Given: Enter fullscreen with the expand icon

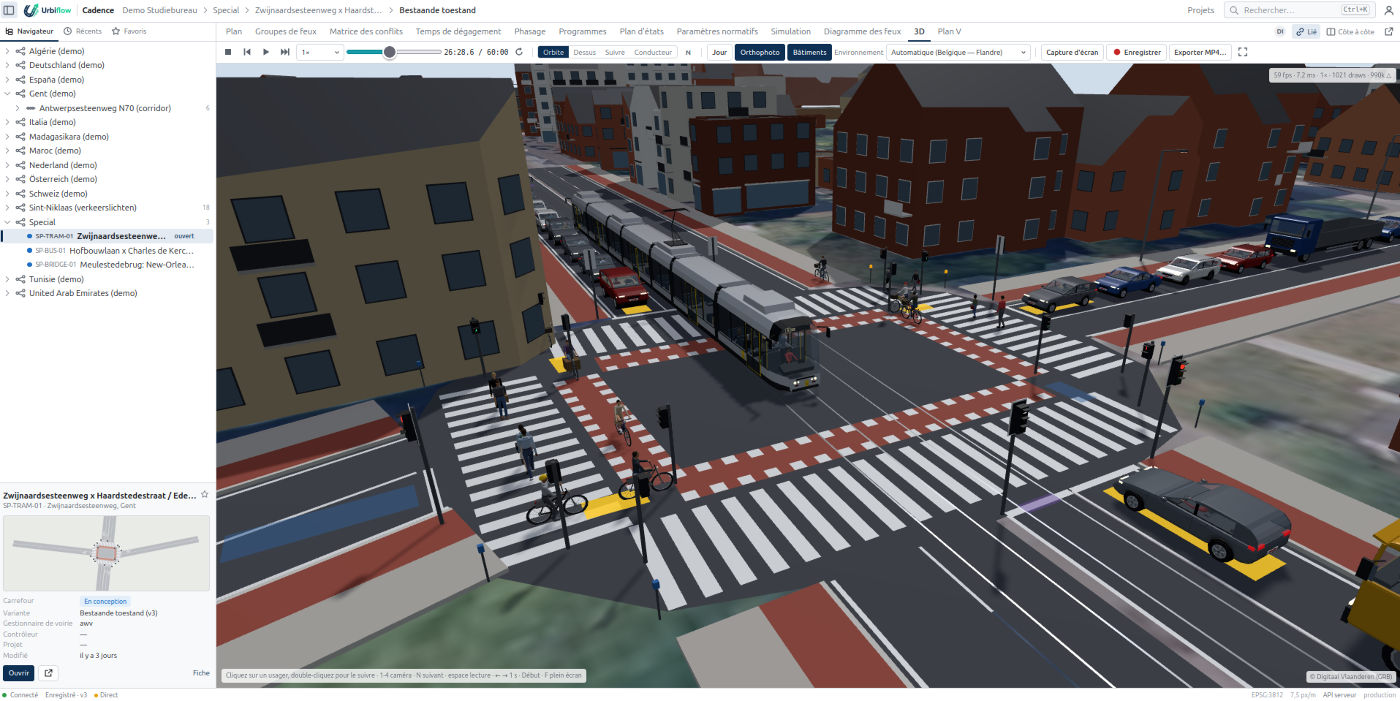Looking at the screenshot, I should click(1243, 52).
